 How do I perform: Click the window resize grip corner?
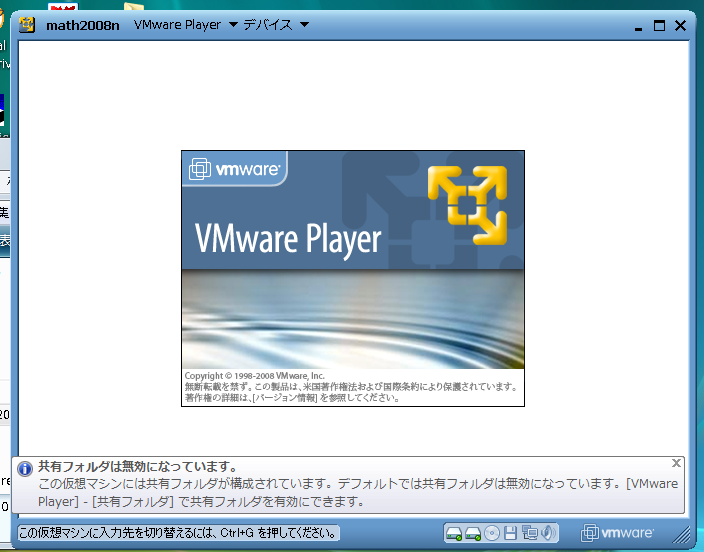(x=682, y=534)
